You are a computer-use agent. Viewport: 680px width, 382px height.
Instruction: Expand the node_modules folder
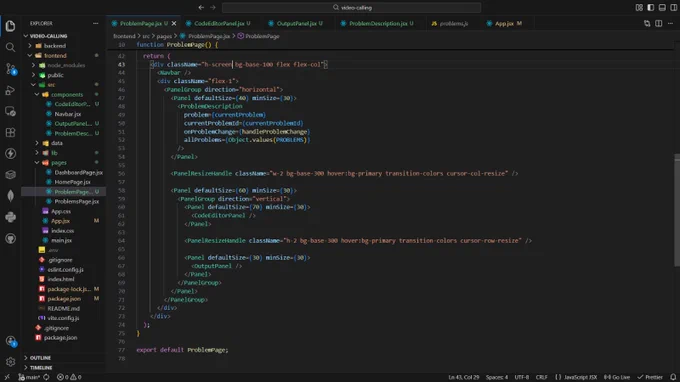[x=33, y=65]
